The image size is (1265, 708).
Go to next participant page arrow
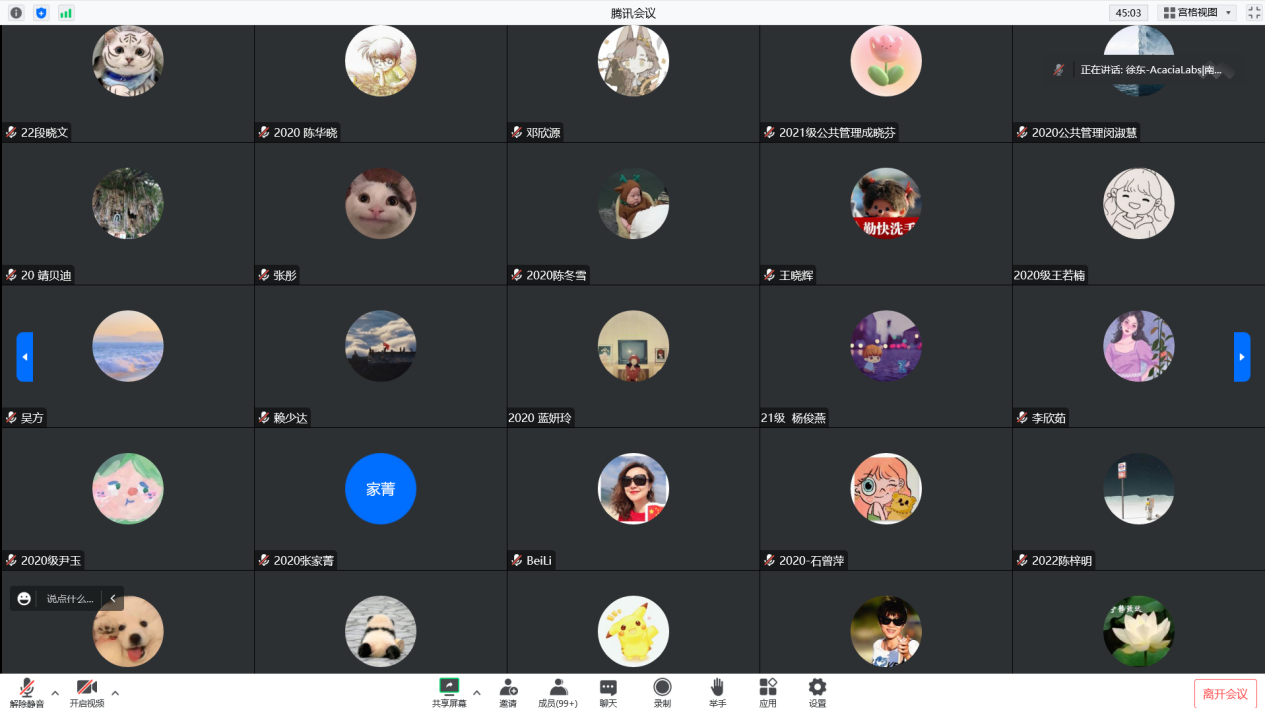1242,357
